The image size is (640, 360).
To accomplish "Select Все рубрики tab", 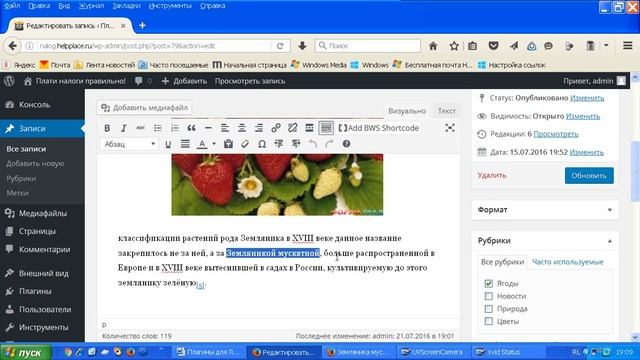I will point(502,262).
